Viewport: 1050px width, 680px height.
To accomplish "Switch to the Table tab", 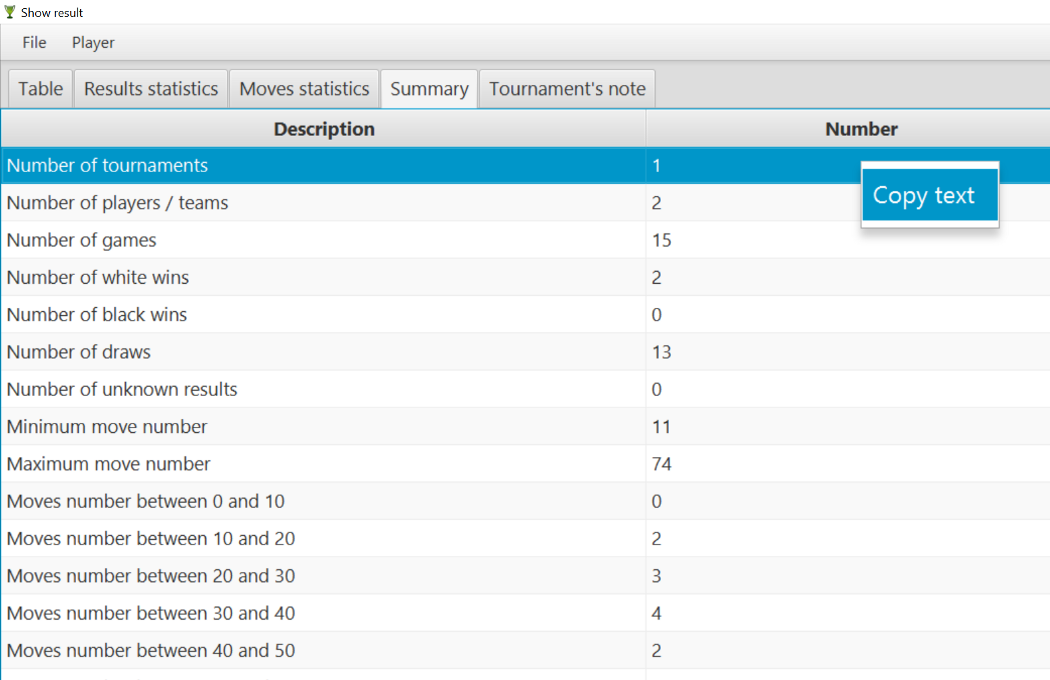I will pyautogui.click(x=41, y=89).
